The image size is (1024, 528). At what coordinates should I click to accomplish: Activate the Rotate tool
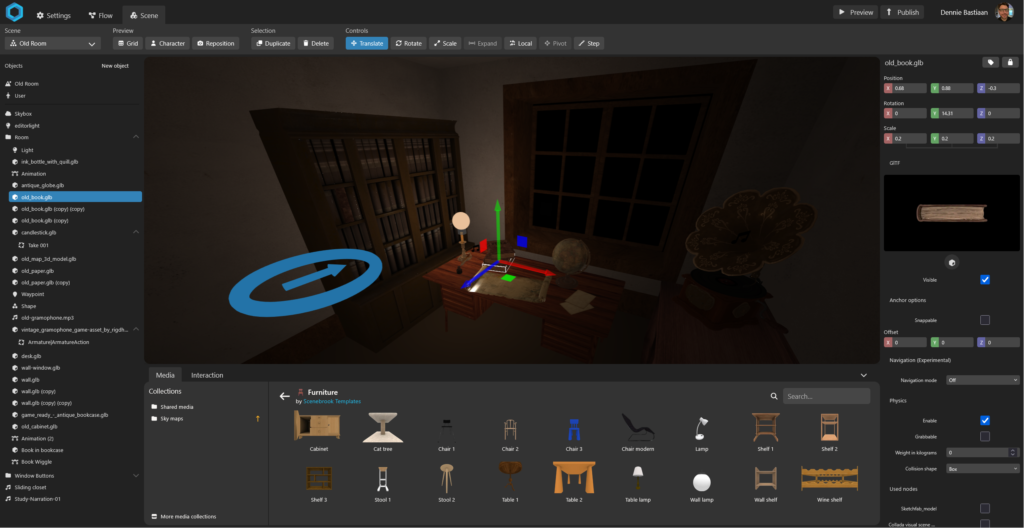[408, 44]
